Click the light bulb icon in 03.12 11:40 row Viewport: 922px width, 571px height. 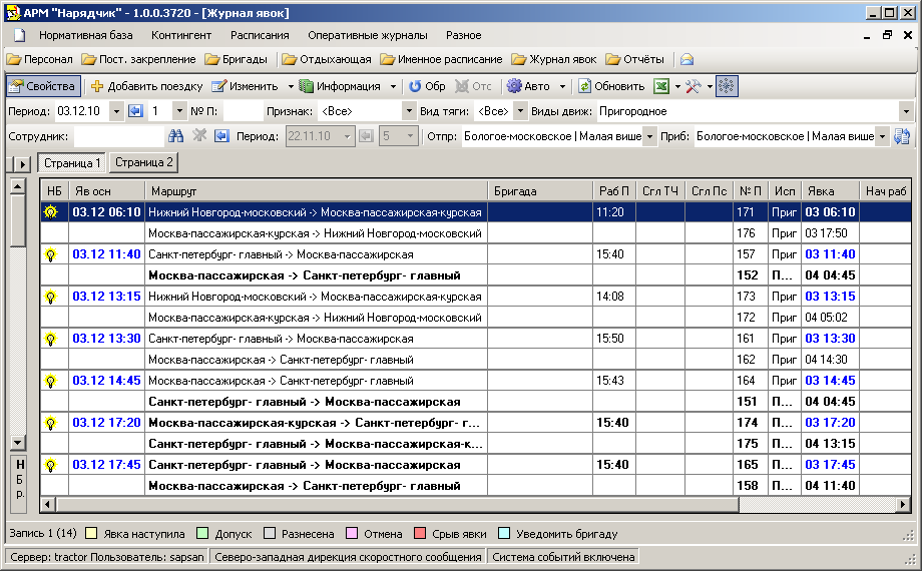[50, 255]
